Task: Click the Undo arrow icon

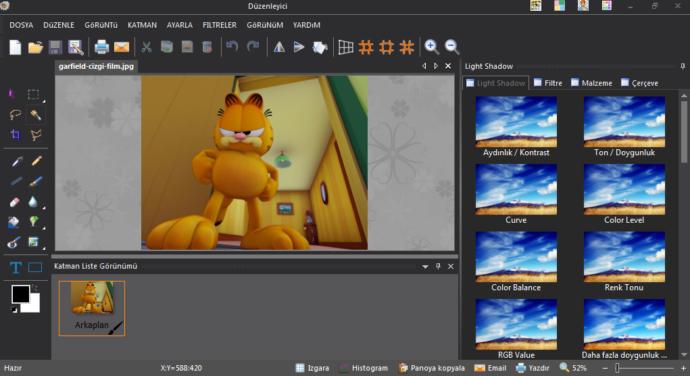Action: (x=232, y=46)
